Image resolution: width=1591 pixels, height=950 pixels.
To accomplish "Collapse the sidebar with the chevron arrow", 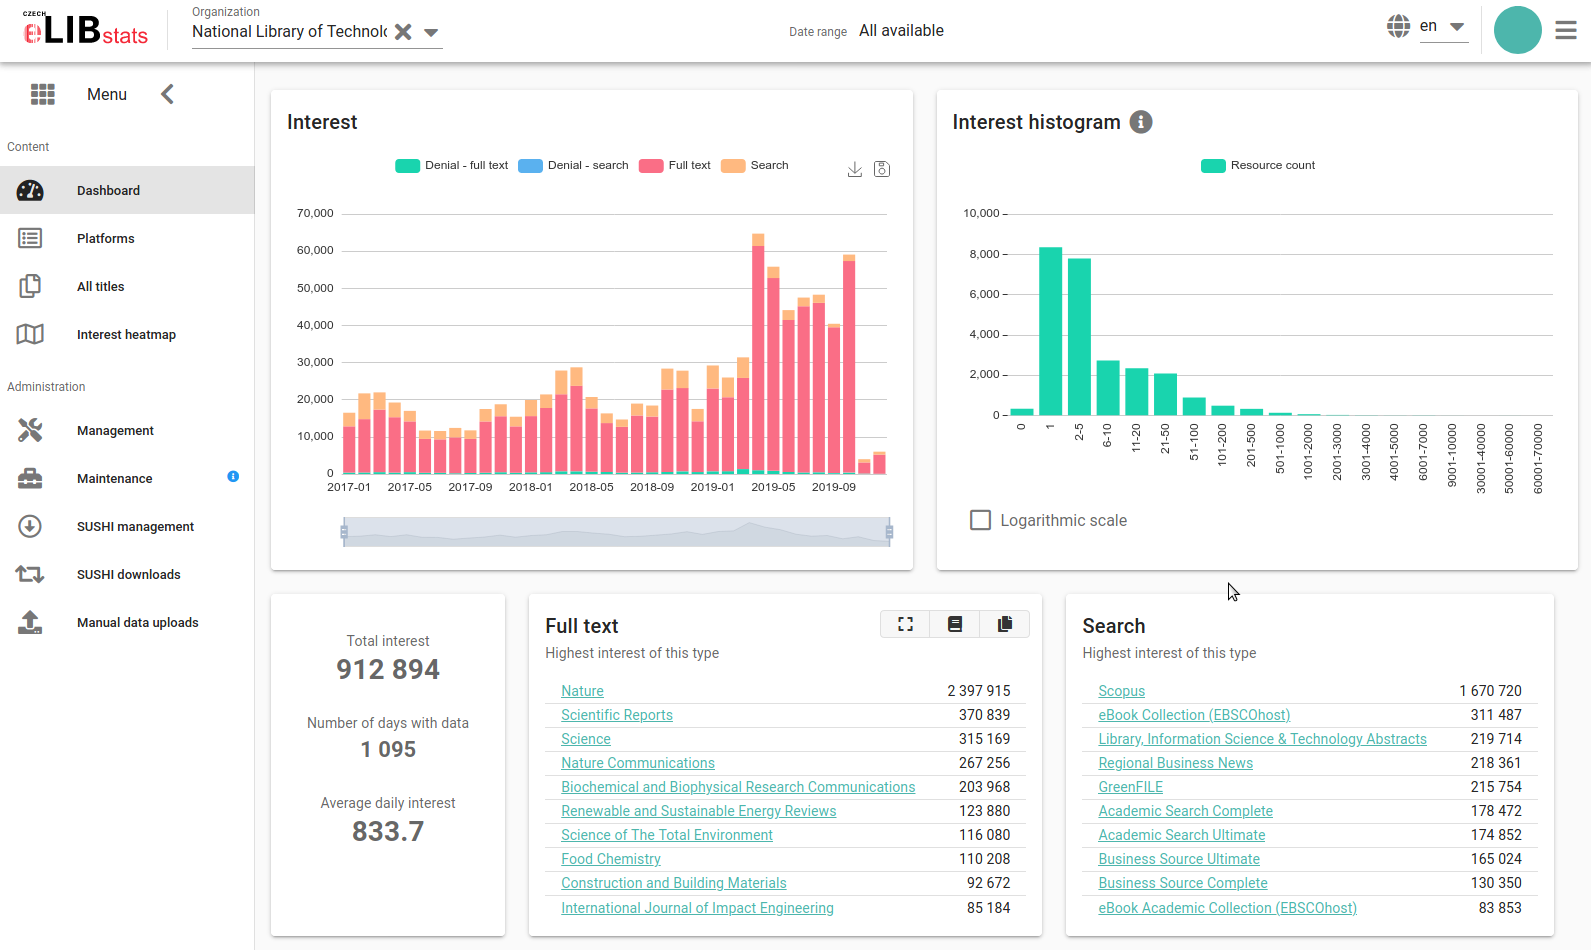I will coord(167,94).
